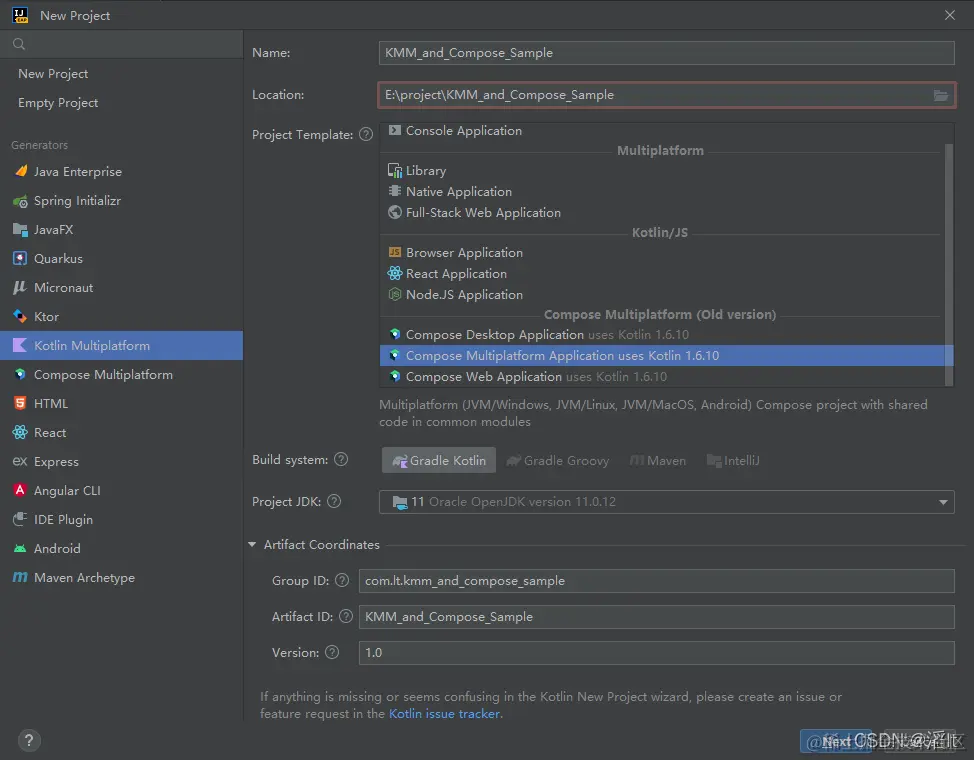The height and width of the screenshot is (760, 974).
Task: Open the dialog help button at bottom left
Action: (29, 740)
